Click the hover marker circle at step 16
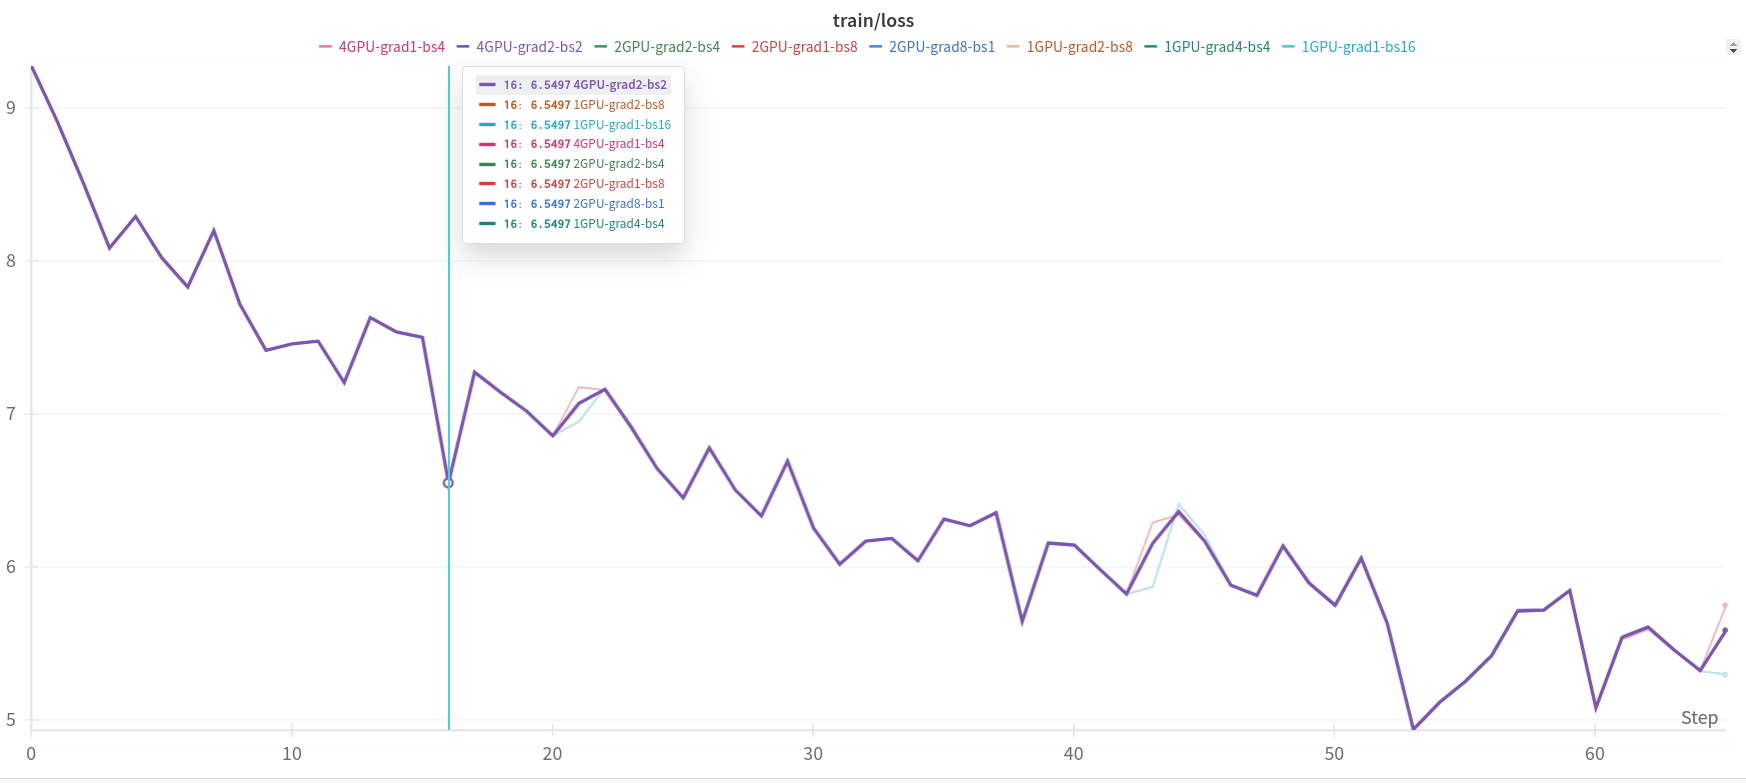 tap(448, 483)
